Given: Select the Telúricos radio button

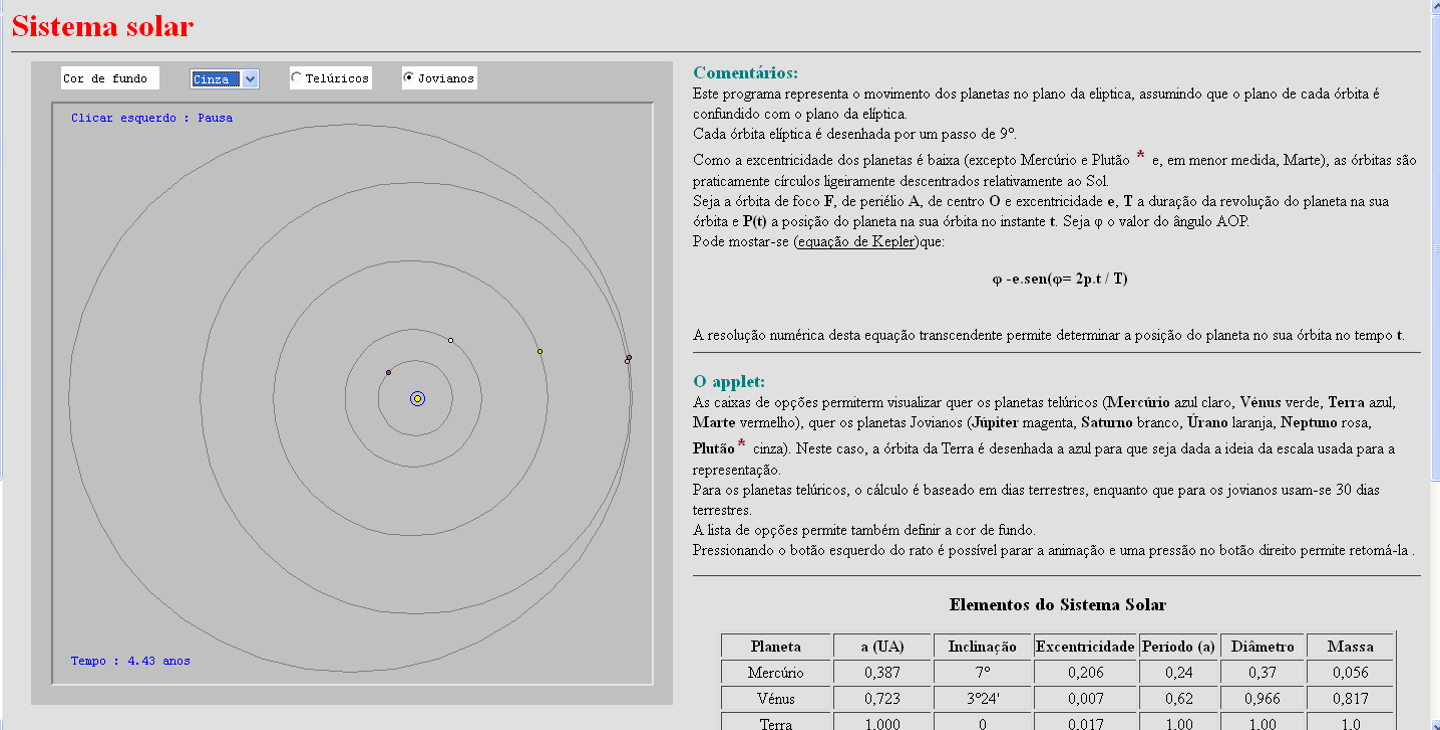Looking at the screenshot, I should (296, 78).
